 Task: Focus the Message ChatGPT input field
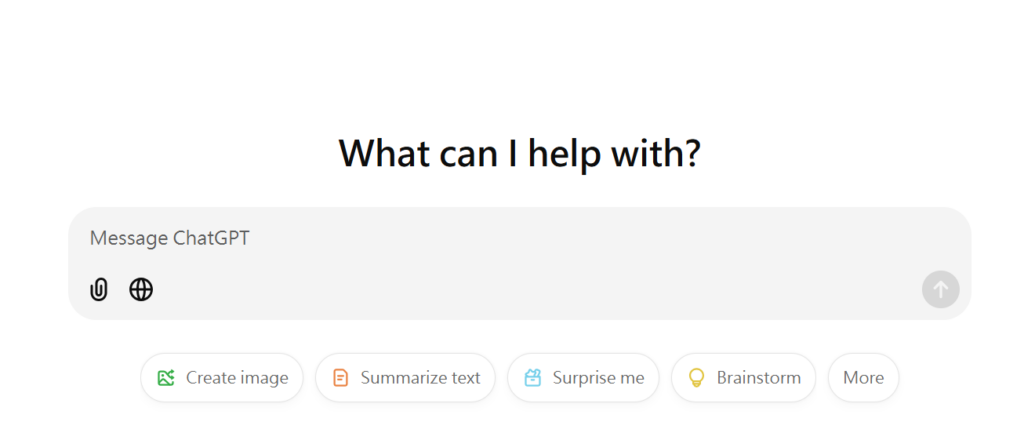[x=519, y=239]
